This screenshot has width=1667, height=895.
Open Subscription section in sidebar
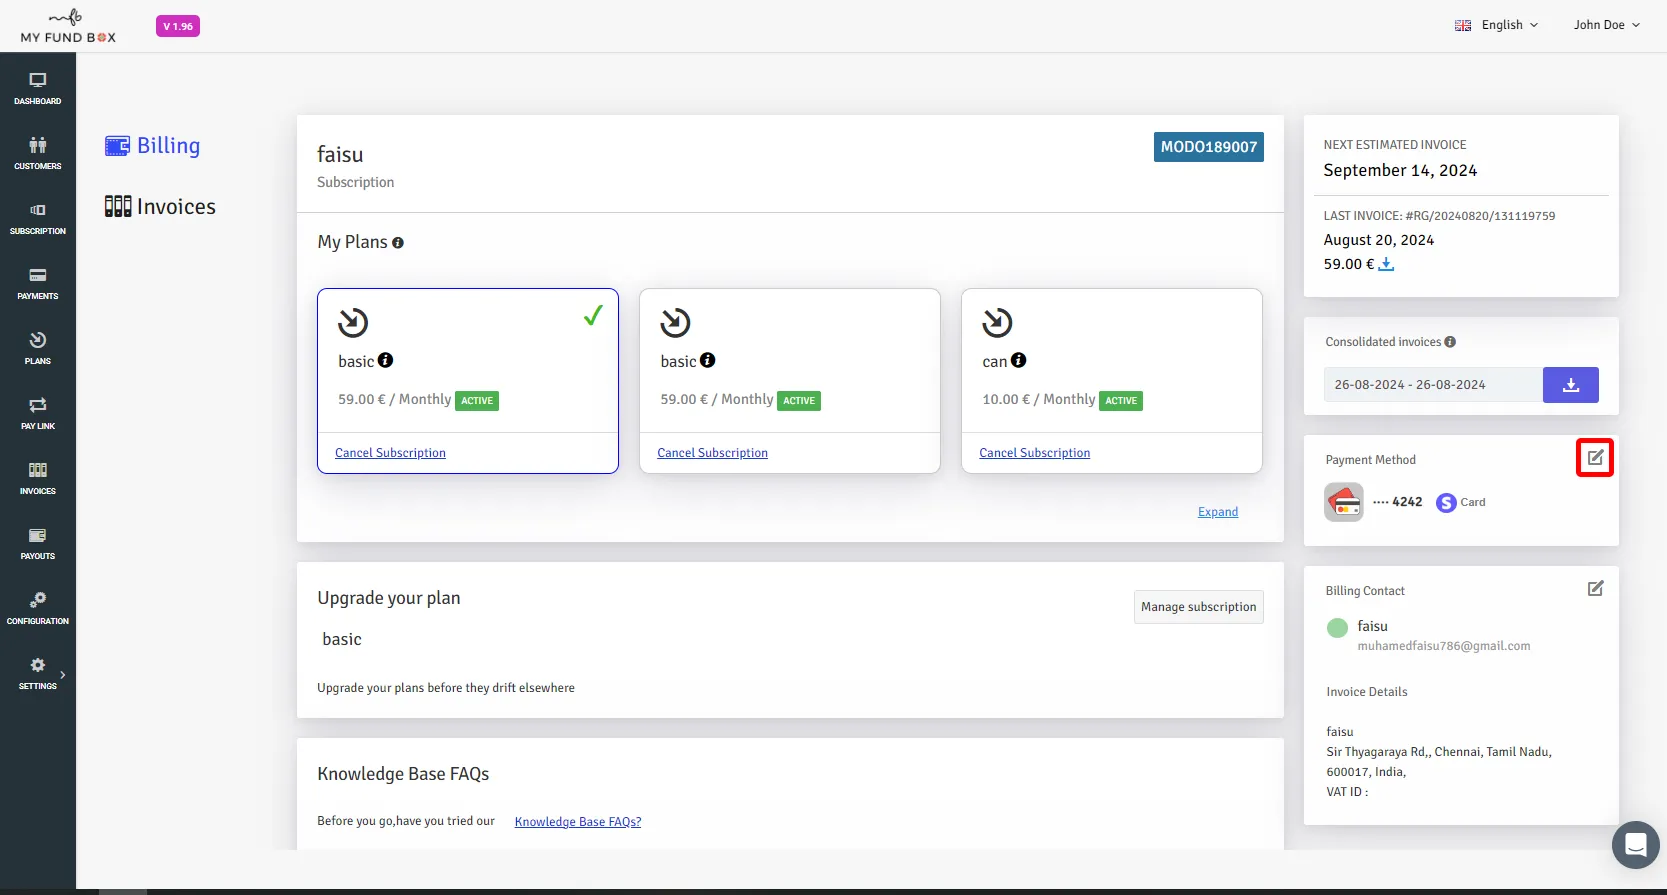click(38, 218)
